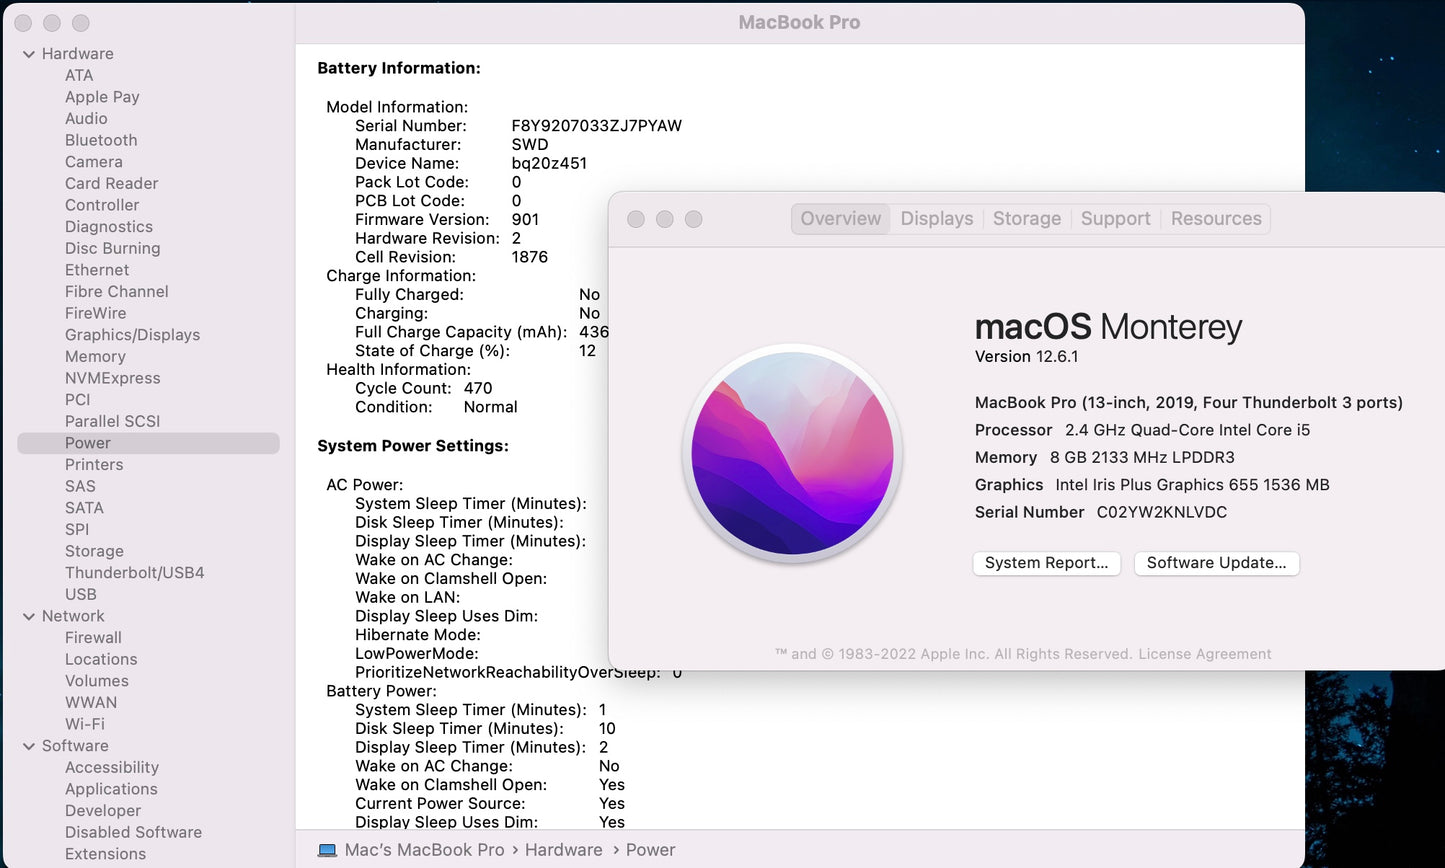Open Software Update
Screen dimensions: 1445x868
point(1216,563)
